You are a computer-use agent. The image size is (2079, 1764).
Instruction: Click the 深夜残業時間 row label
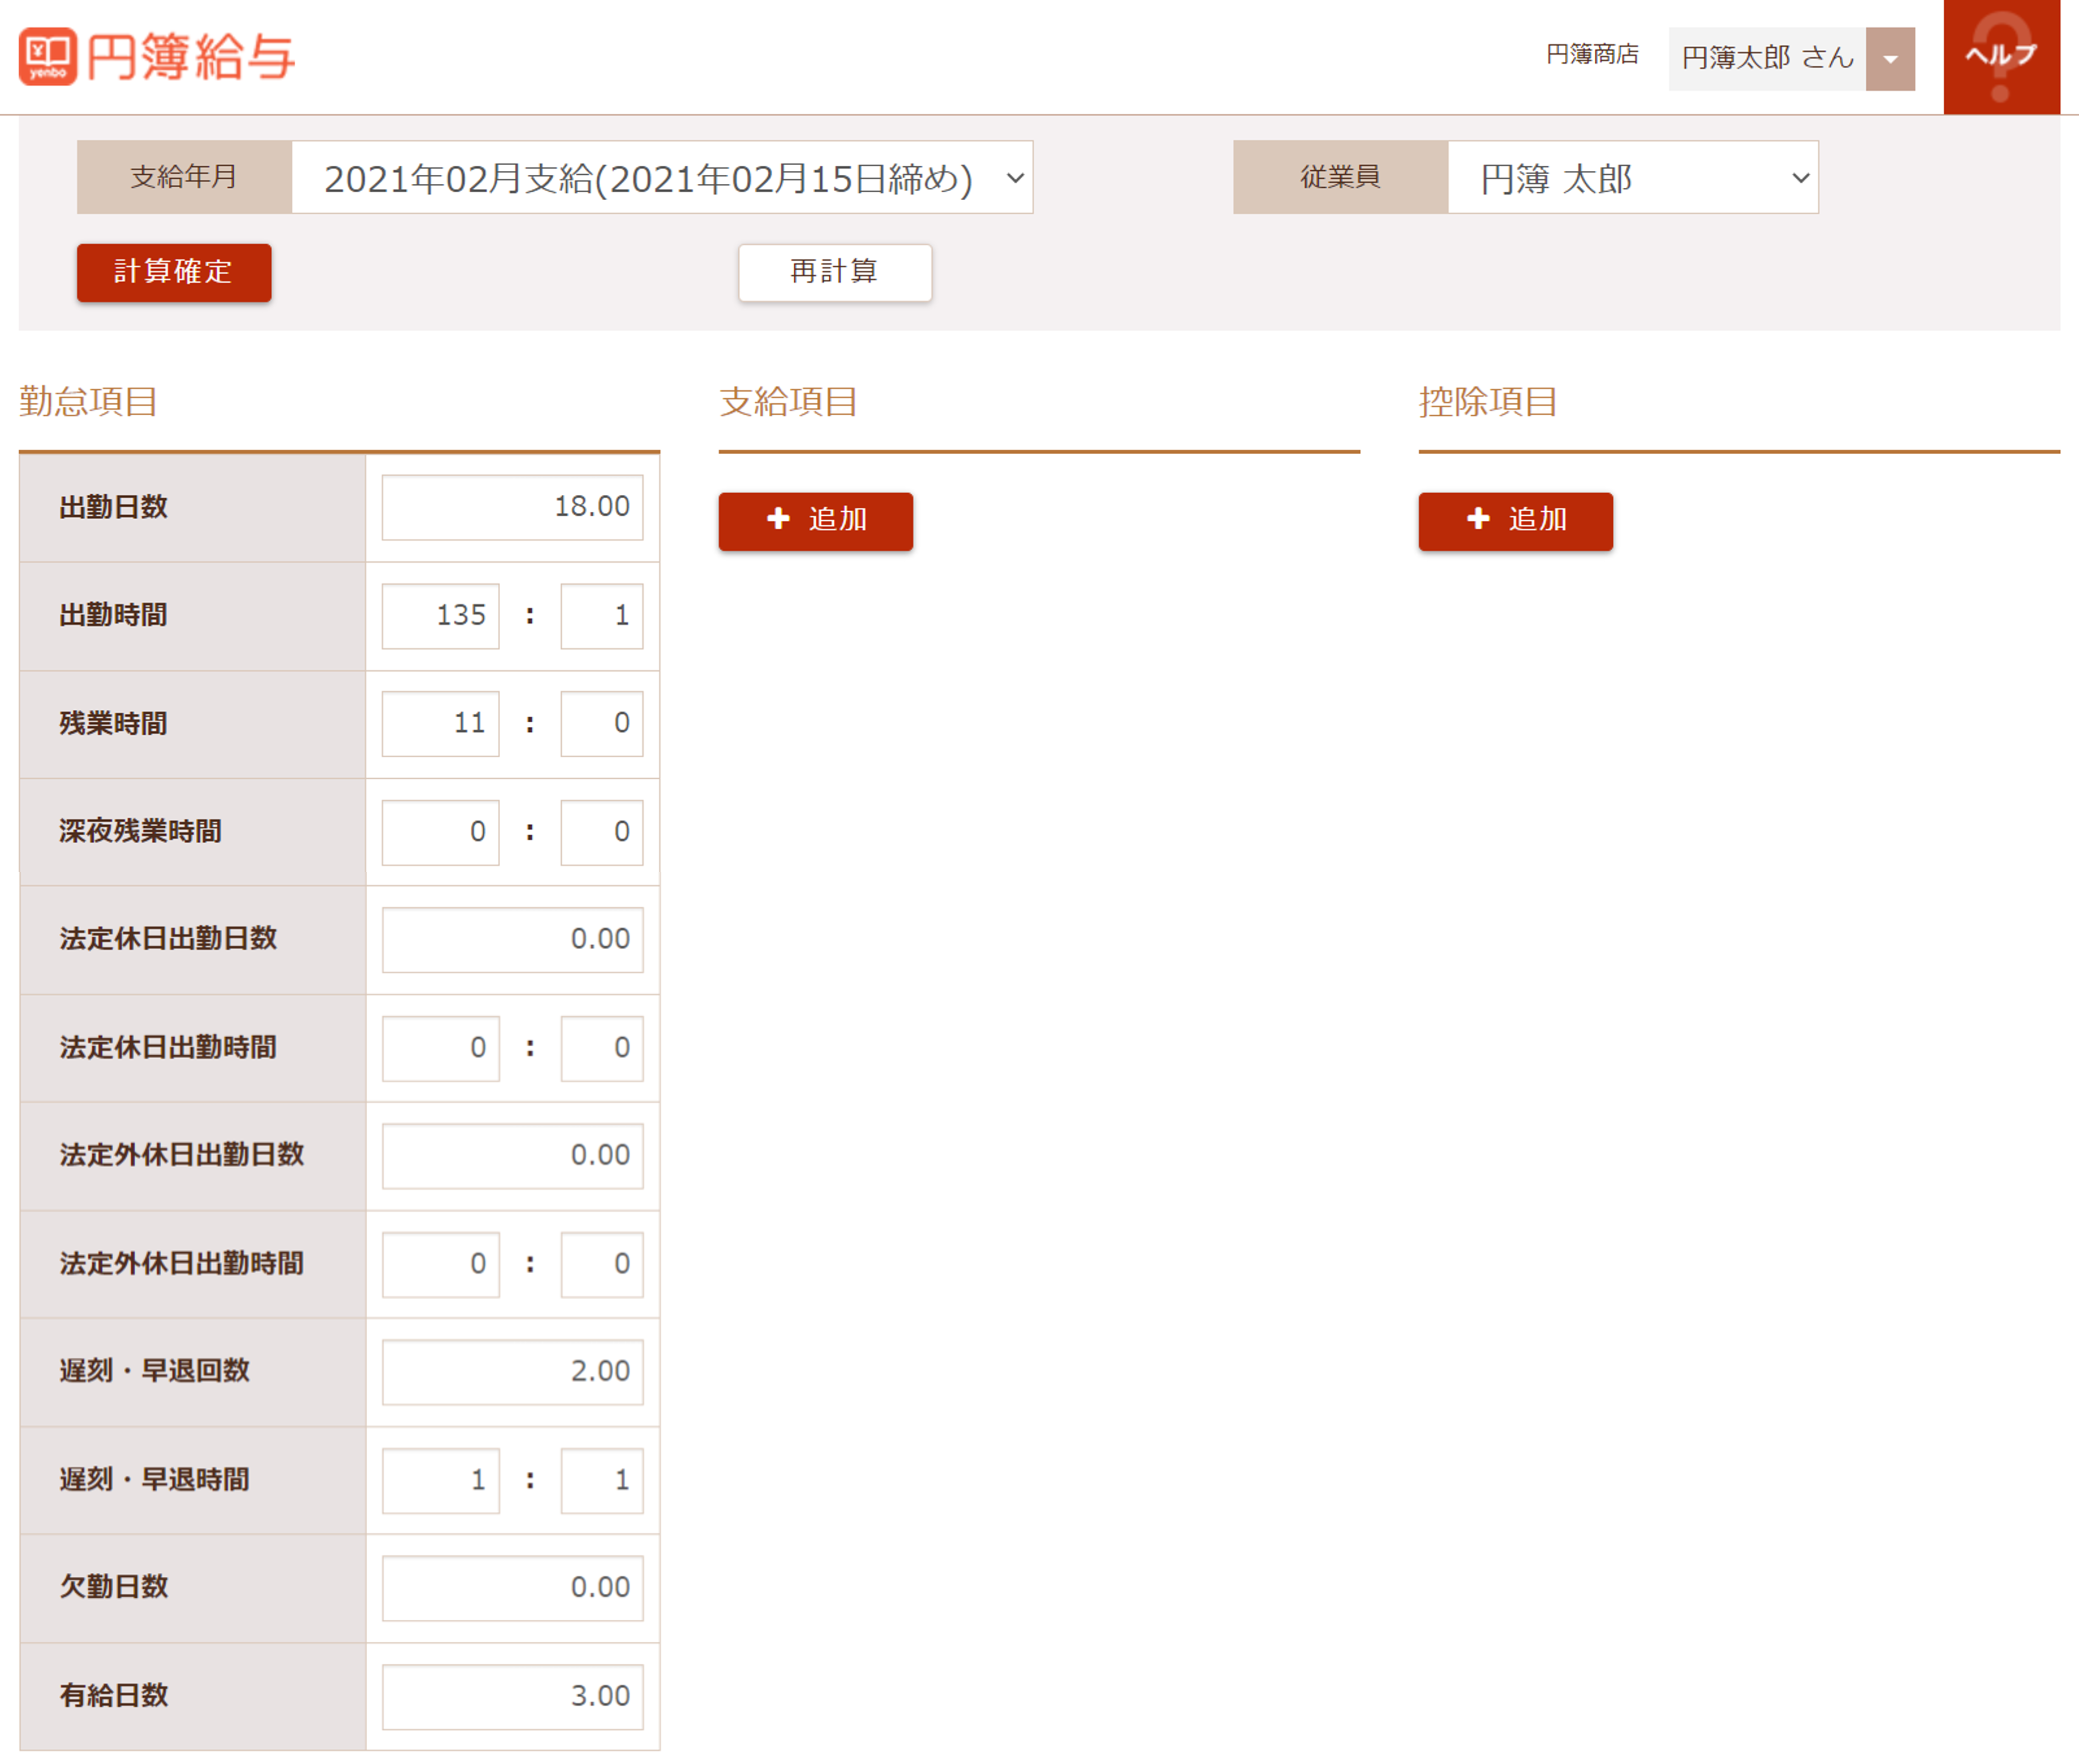(140, 832)
